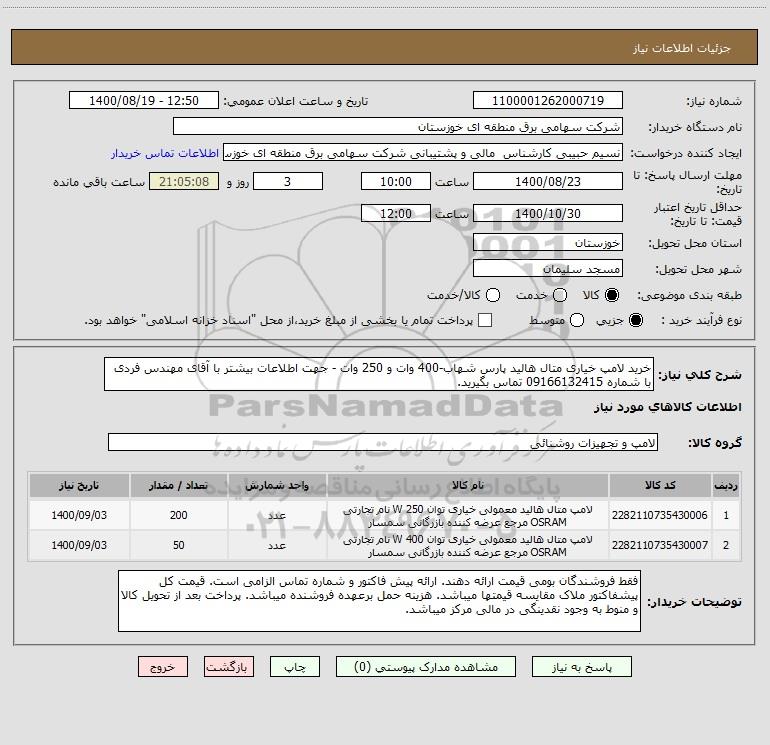Open مشاهده مدارک پیوستی (0) button
This screenshot has height=745, width=770.
pyautogui.click(x=426, y=667)
